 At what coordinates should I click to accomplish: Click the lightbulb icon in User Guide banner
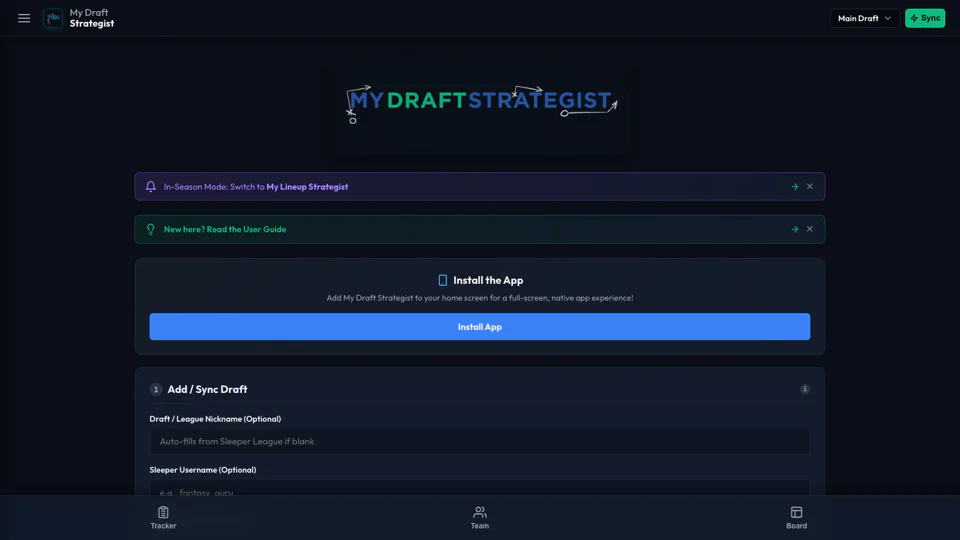tap(151, 229)
